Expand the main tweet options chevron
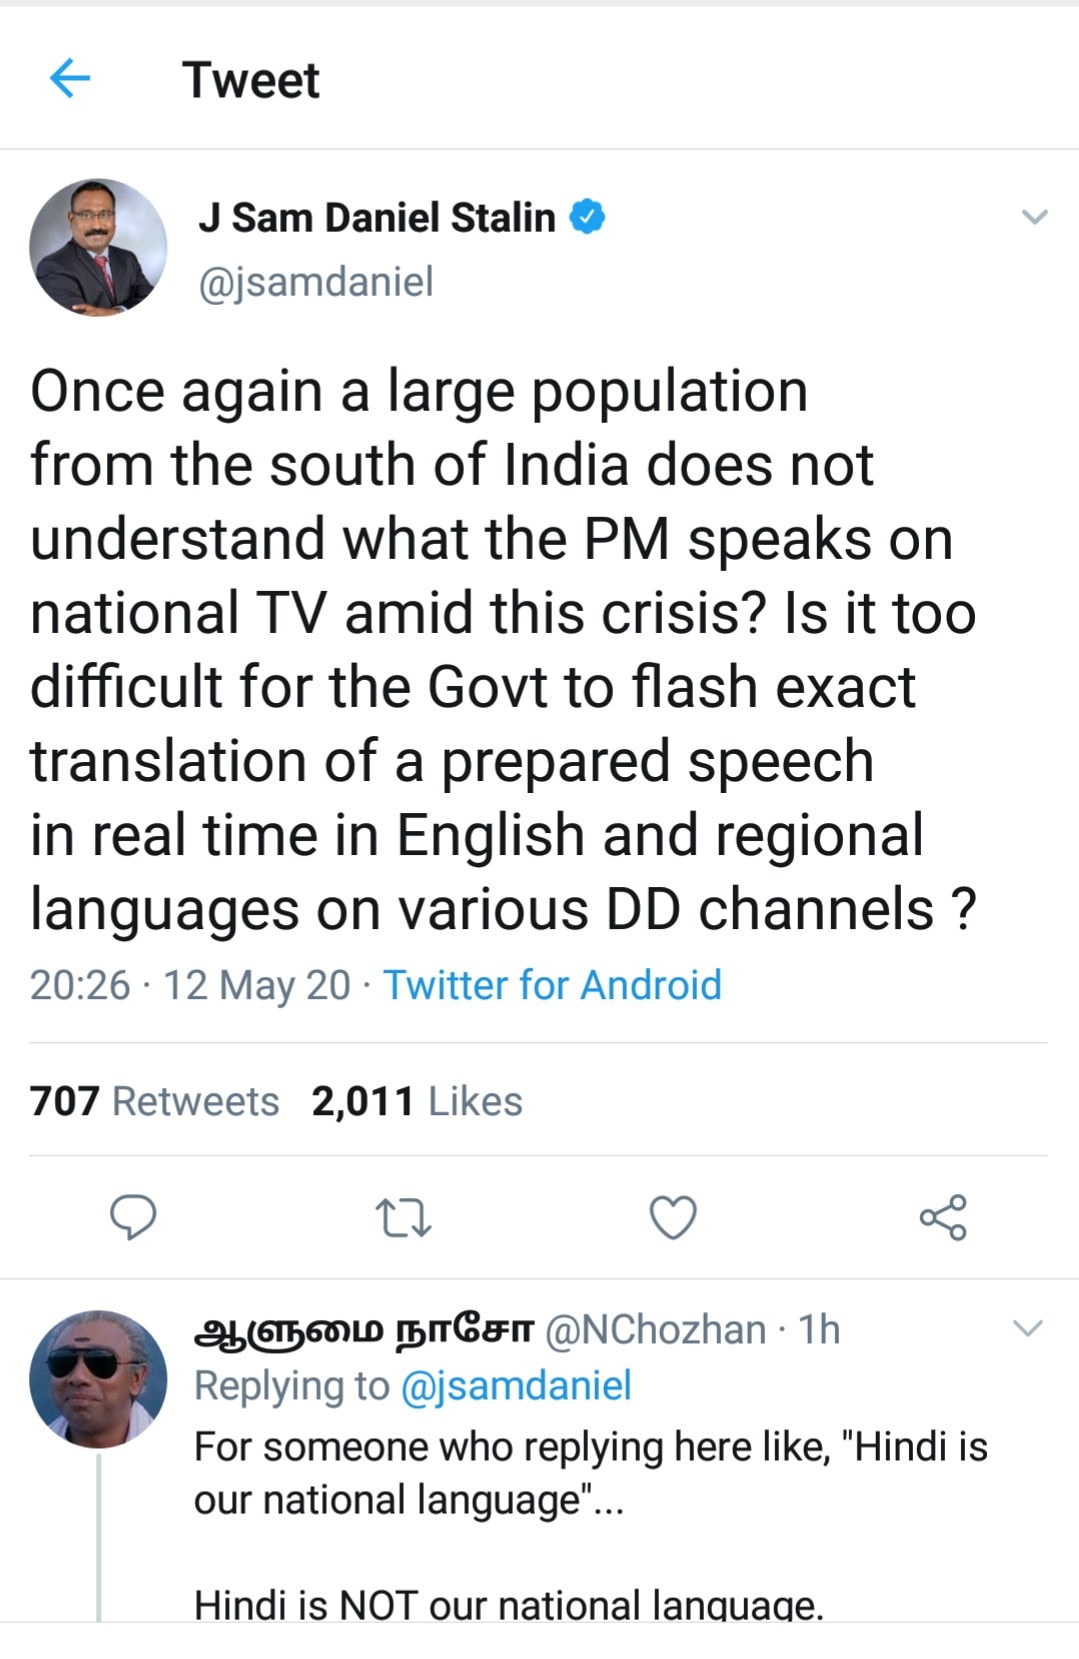 click(1034, 216)
